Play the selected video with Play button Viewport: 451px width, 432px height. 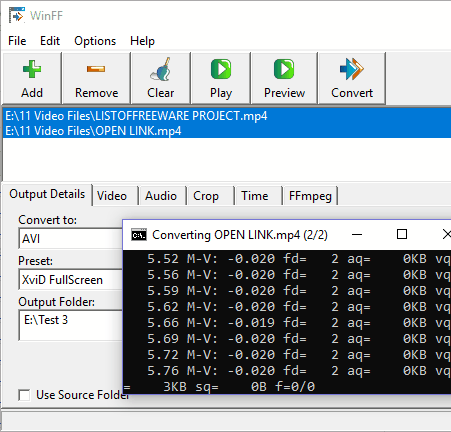tap(221, 78)
